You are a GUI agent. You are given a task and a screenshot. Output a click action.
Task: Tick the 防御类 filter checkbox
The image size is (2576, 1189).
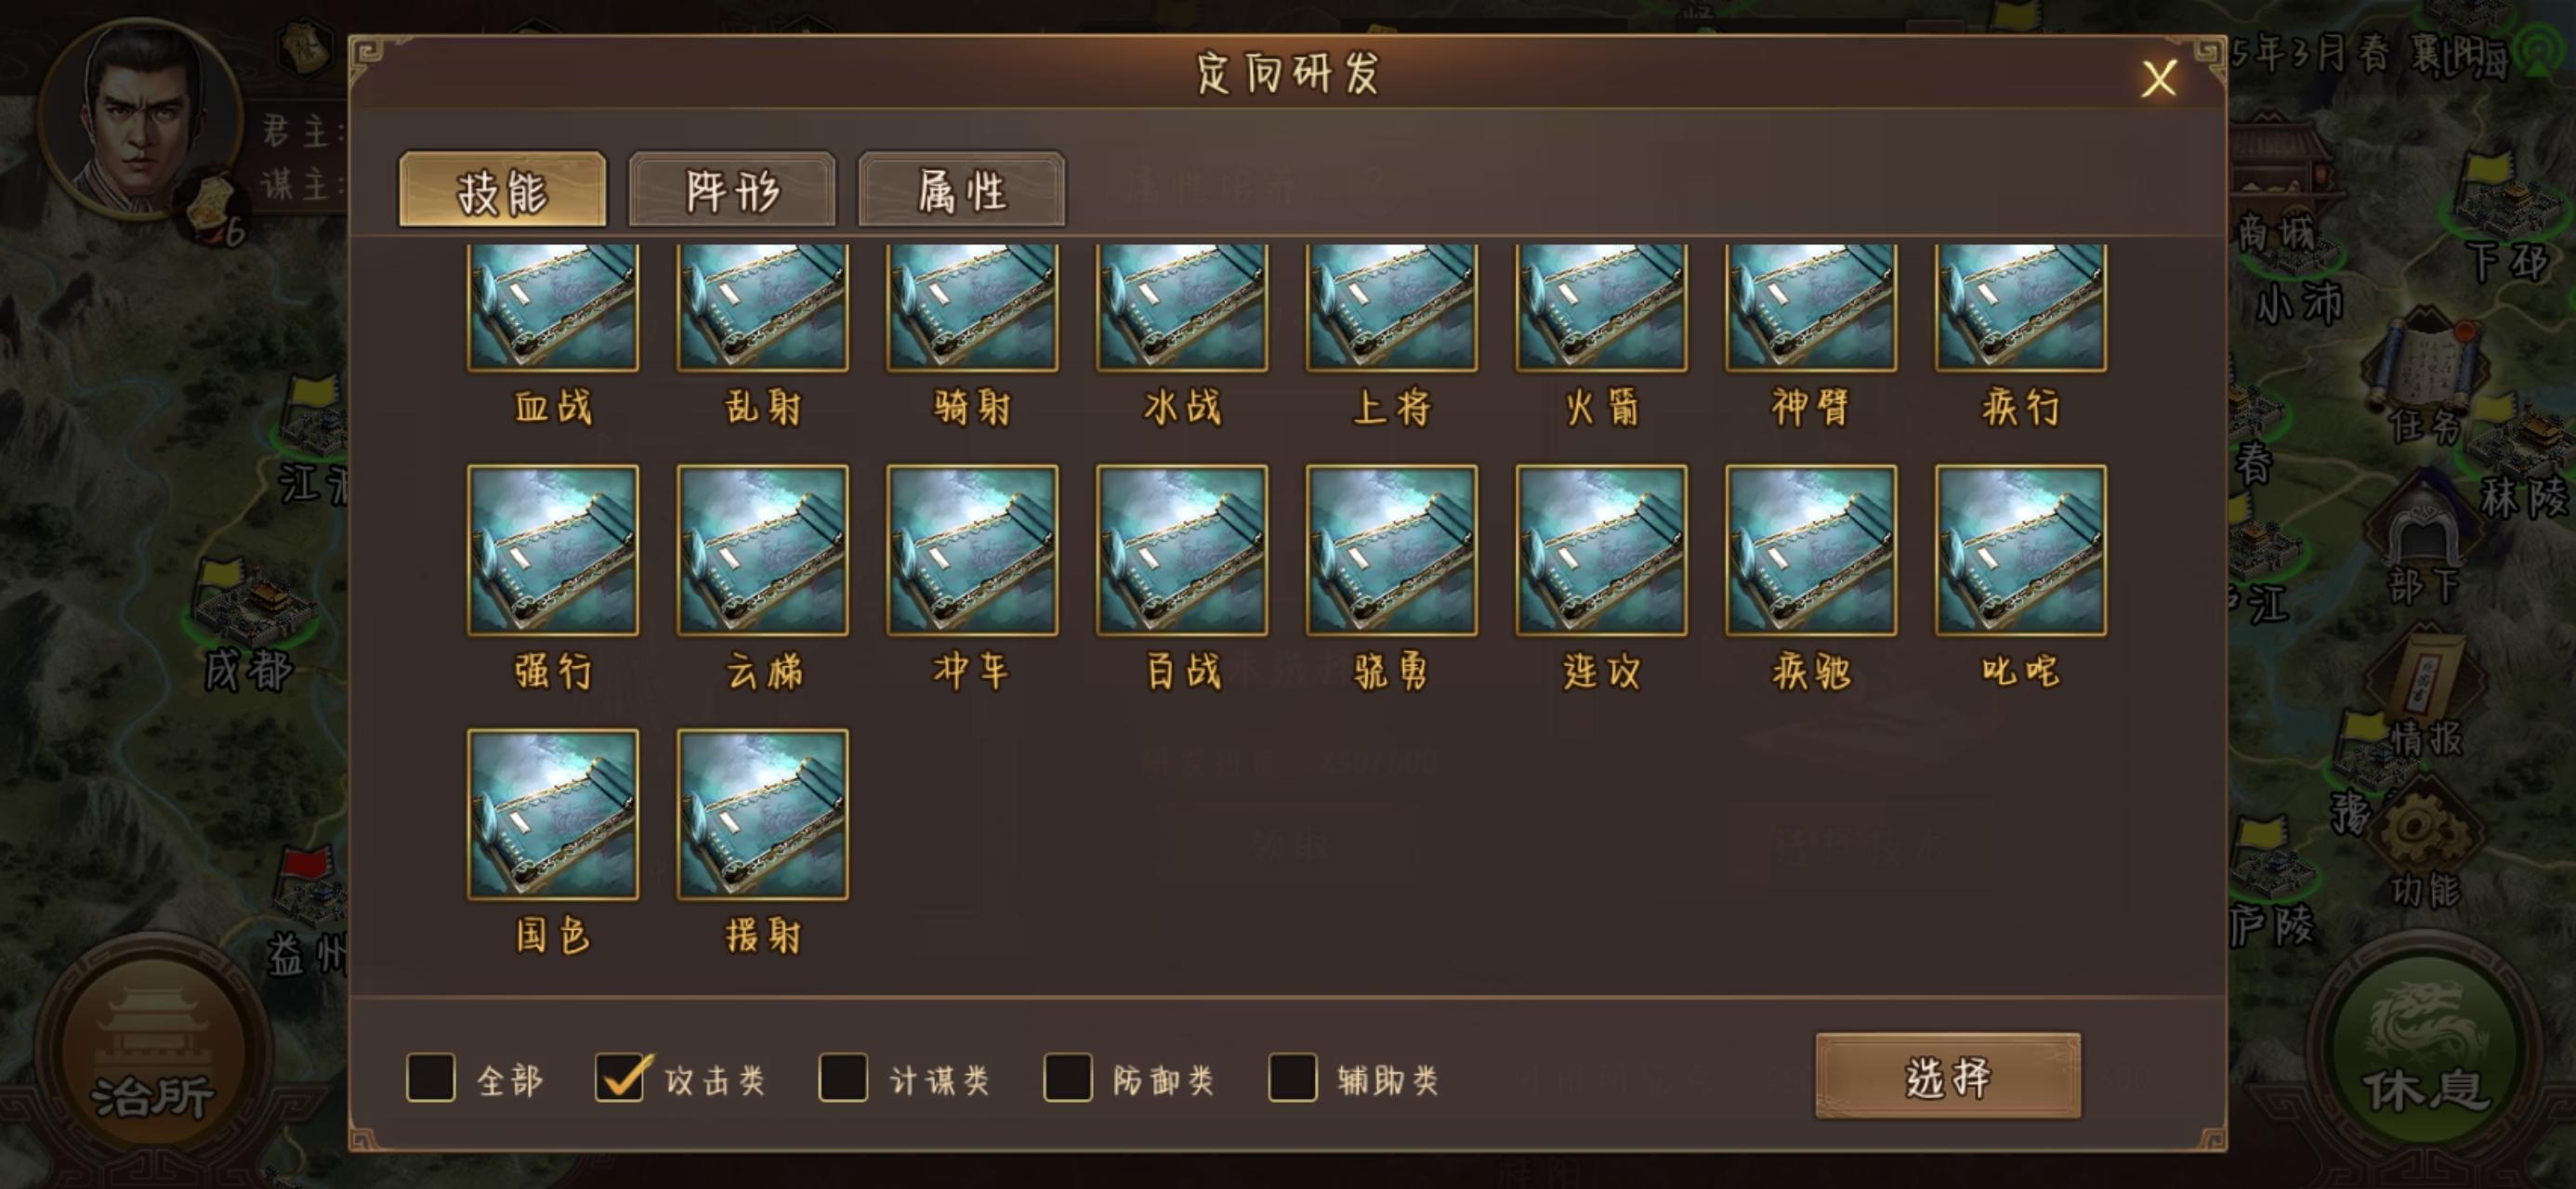pyautogui.click(x=1067, y=1077)
